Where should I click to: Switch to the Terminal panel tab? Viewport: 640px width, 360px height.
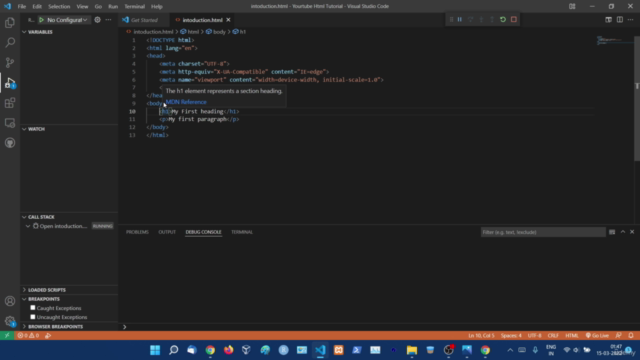[x=242, y=232]
